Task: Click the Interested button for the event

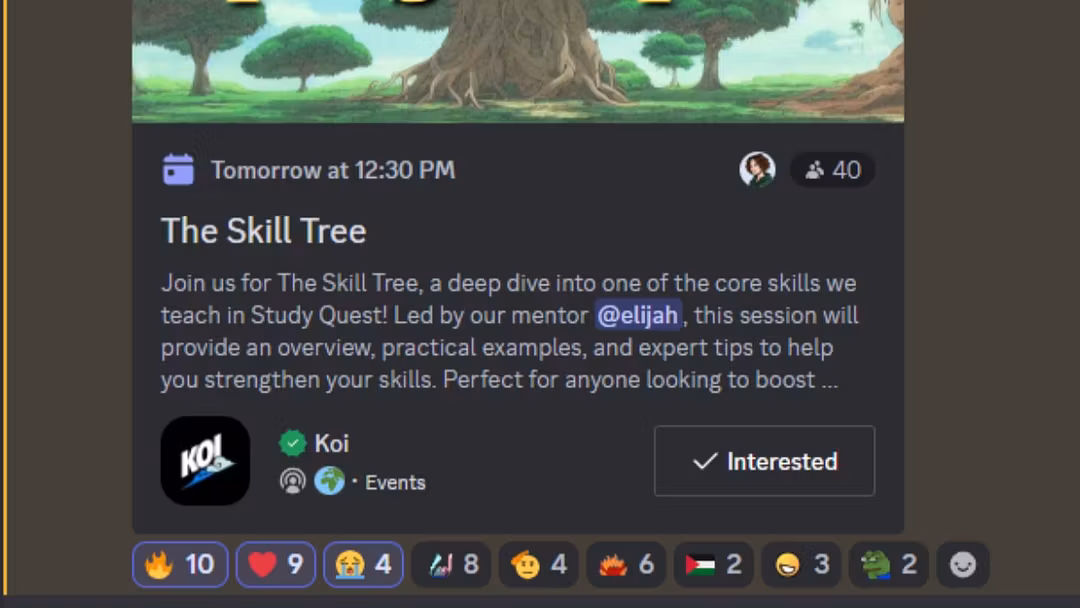Action: pyautogui.click(x=765, y=461)
